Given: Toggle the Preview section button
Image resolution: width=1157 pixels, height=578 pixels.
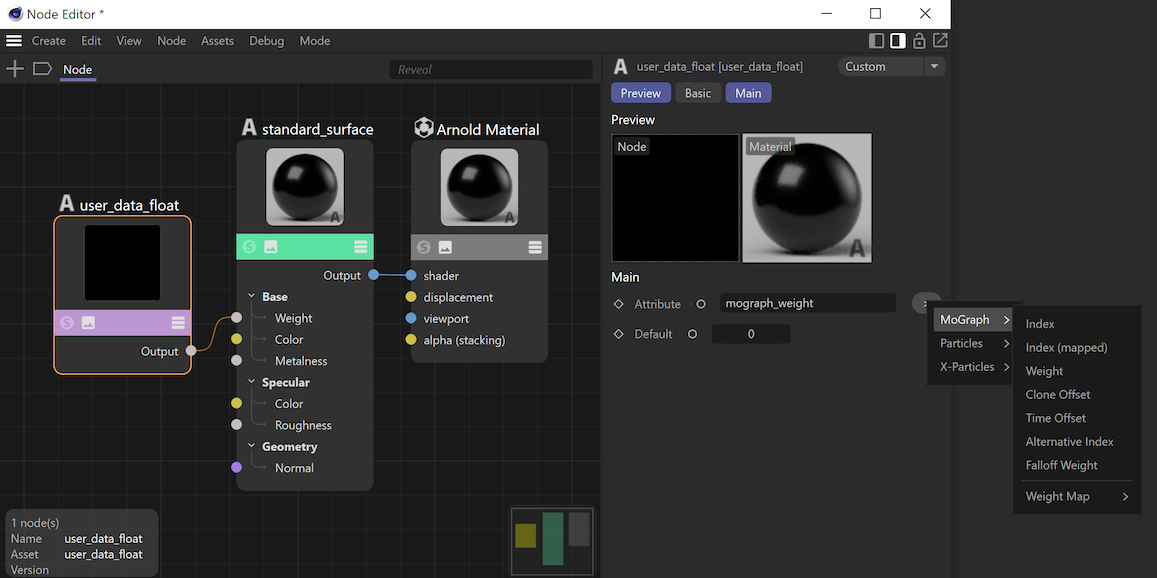Looking at the screenshot, I should click(640, 93).
